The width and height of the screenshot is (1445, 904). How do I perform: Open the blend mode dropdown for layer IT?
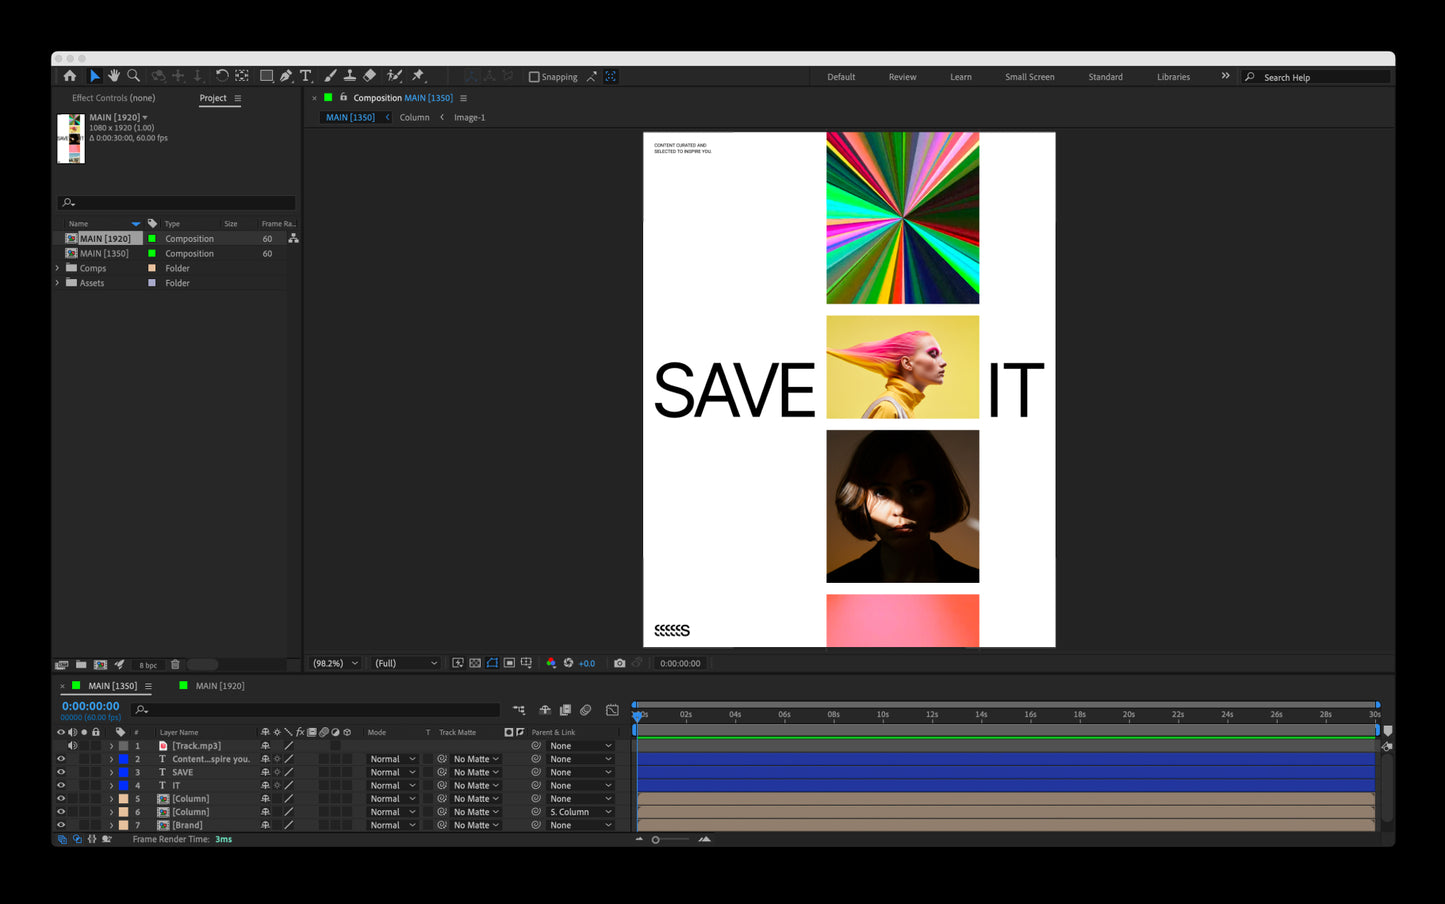(392, 786)
